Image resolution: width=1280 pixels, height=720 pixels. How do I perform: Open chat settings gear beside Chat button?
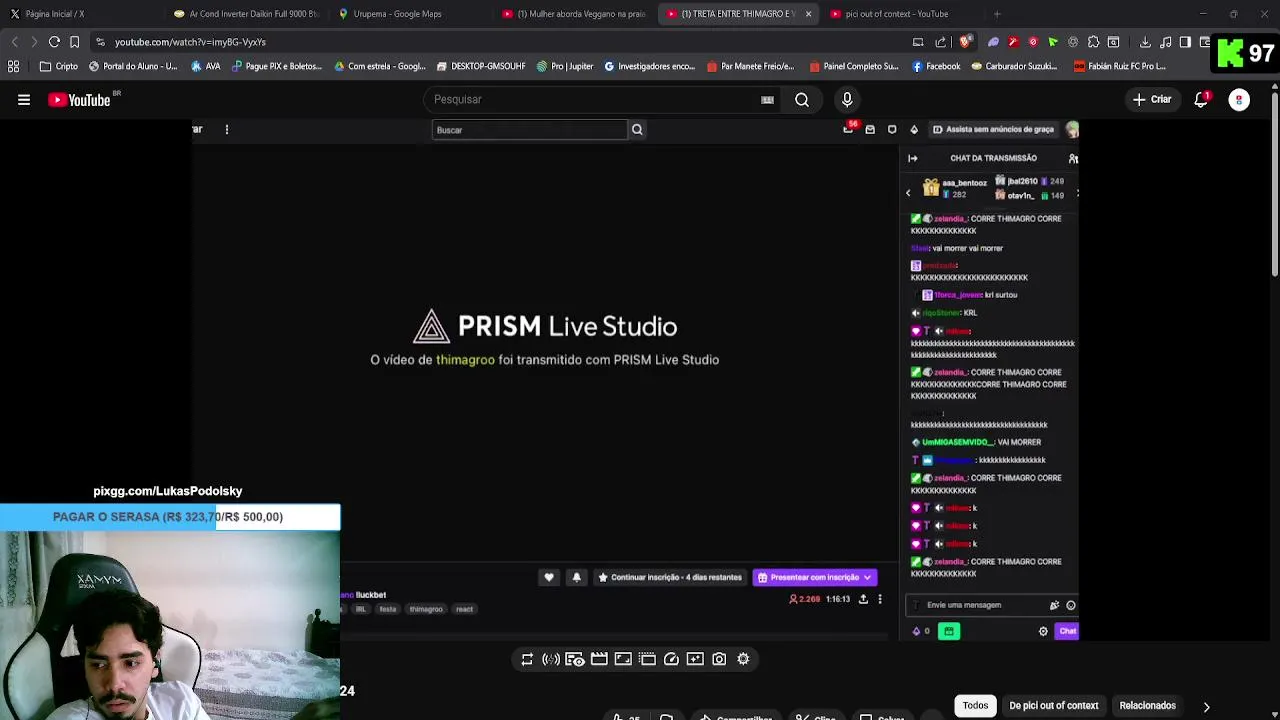pyautogui.click(x=1043, y=631)
